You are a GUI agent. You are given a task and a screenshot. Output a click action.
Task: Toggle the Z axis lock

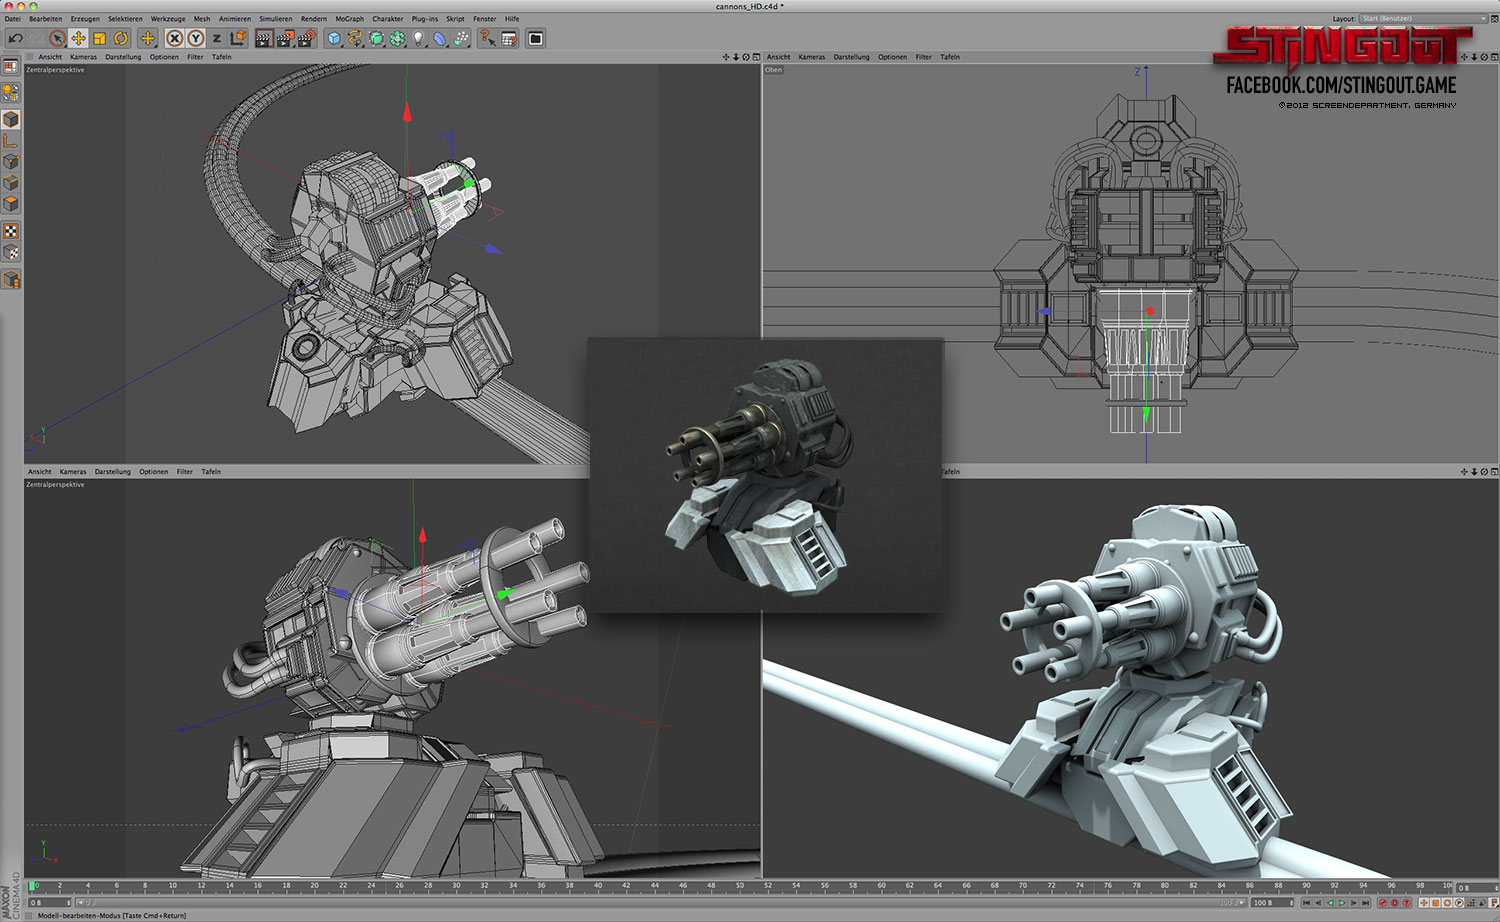pyautogui.click(x=216, y=38)
